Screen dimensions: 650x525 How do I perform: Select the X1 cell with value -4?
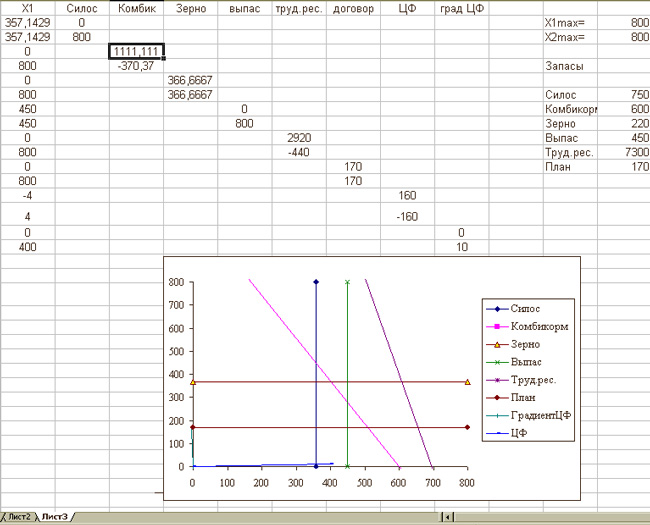click(x=27, y=195)
